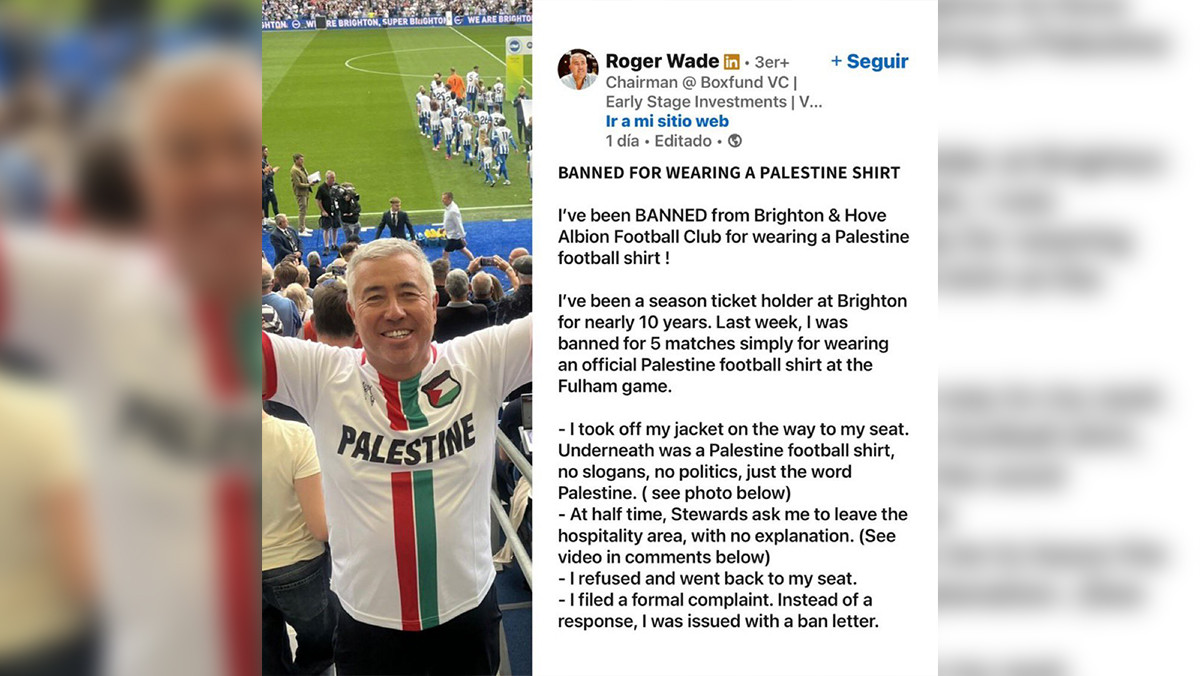The height and width of the screenshot is (676, 1200).
Task: Click the plus Seguir follow button
Action: (869, 62)
